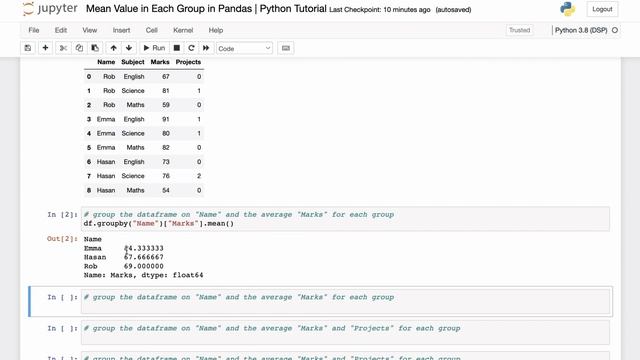
Task: Click the notebook title to rename
Action: coord(206,9)
